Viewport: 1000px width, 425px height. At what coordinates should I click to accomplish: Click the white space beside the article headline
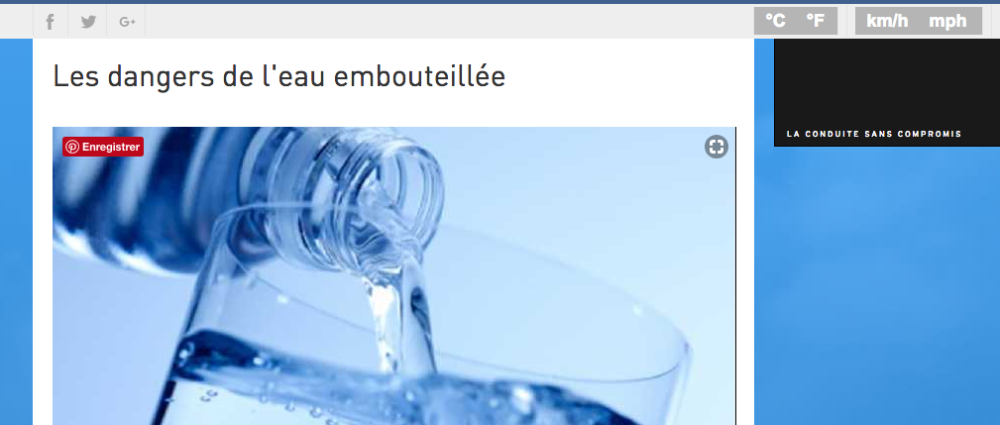(x=625, y=77)
